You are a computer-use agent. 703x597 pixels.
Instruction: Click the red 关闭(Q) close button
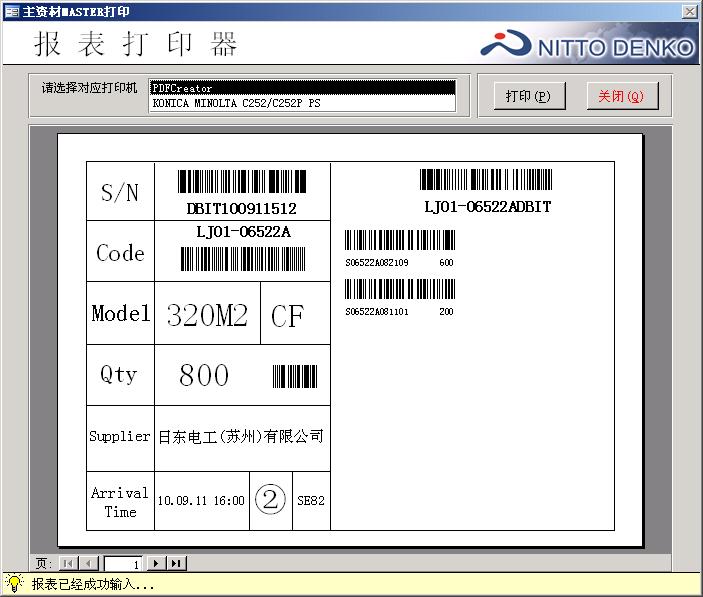click(x=622, y=95)
